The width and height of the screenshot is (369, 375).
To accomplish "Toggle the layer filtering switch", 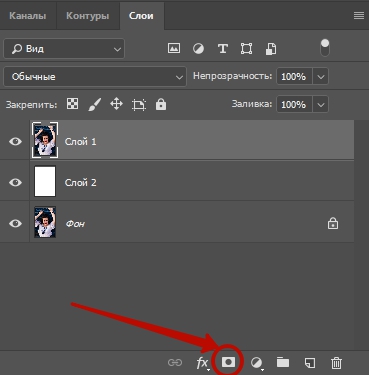I will 325,48.
